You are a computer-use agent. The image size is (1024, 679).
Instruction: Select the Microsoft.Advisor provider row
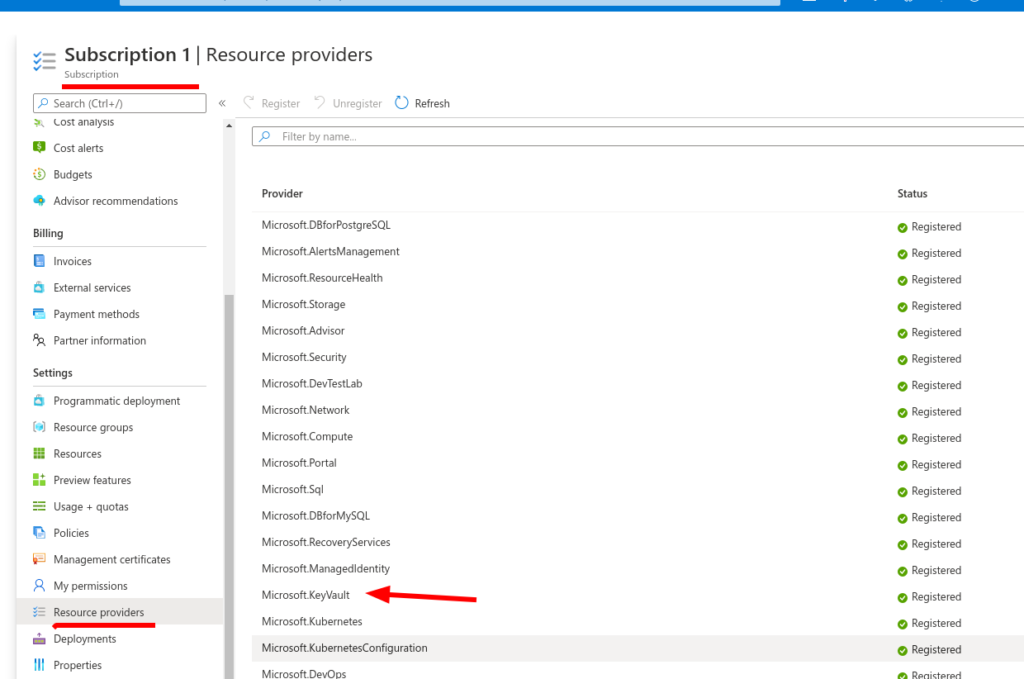coord(637,331)
